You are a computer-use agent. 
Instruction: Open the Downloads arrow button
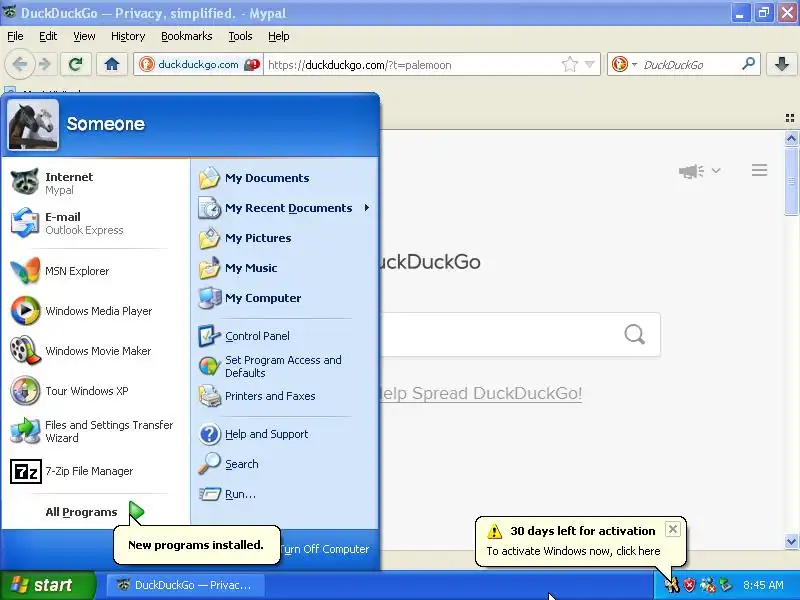click(782, 64)
